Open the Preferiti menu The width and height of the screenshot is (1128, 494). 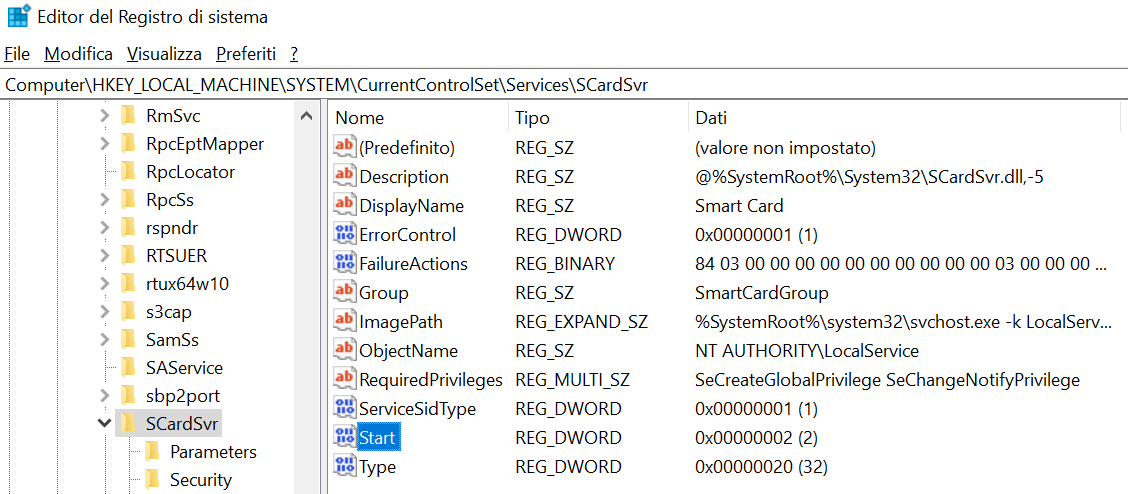click(246, 54)
